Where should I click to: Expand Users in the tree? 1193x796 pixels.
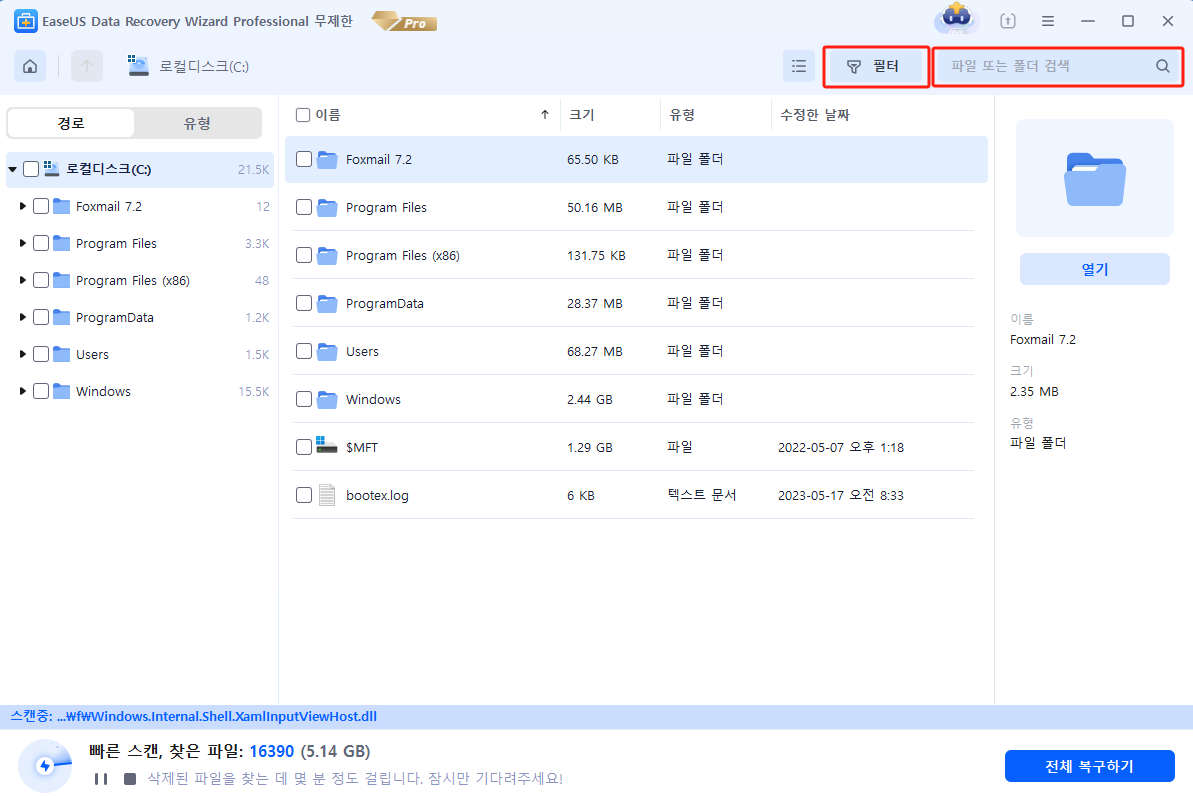22,354
